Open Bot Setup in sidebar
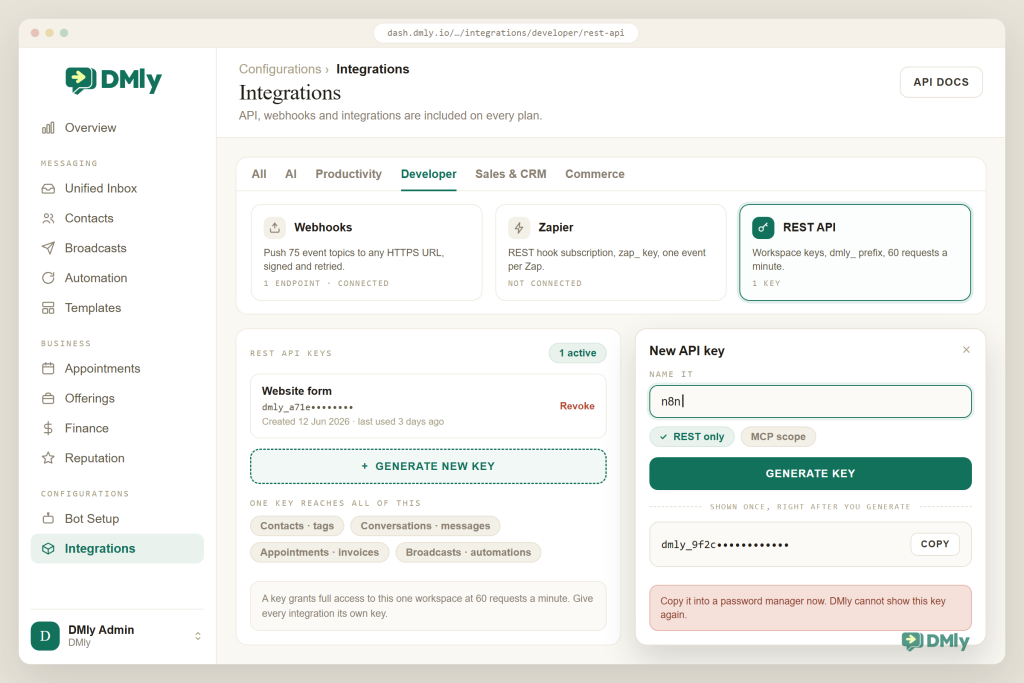Image resolution: width=1024 pixels, height=683 pixels. click(118, 518)
